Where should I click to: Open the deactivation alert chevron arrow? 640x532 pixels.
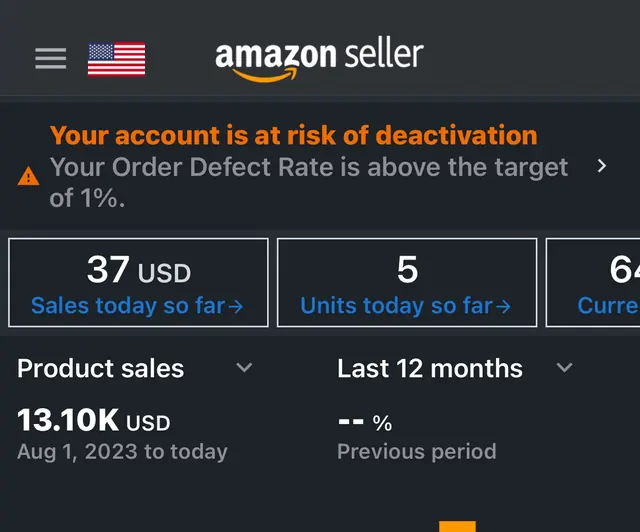point(602,166)
